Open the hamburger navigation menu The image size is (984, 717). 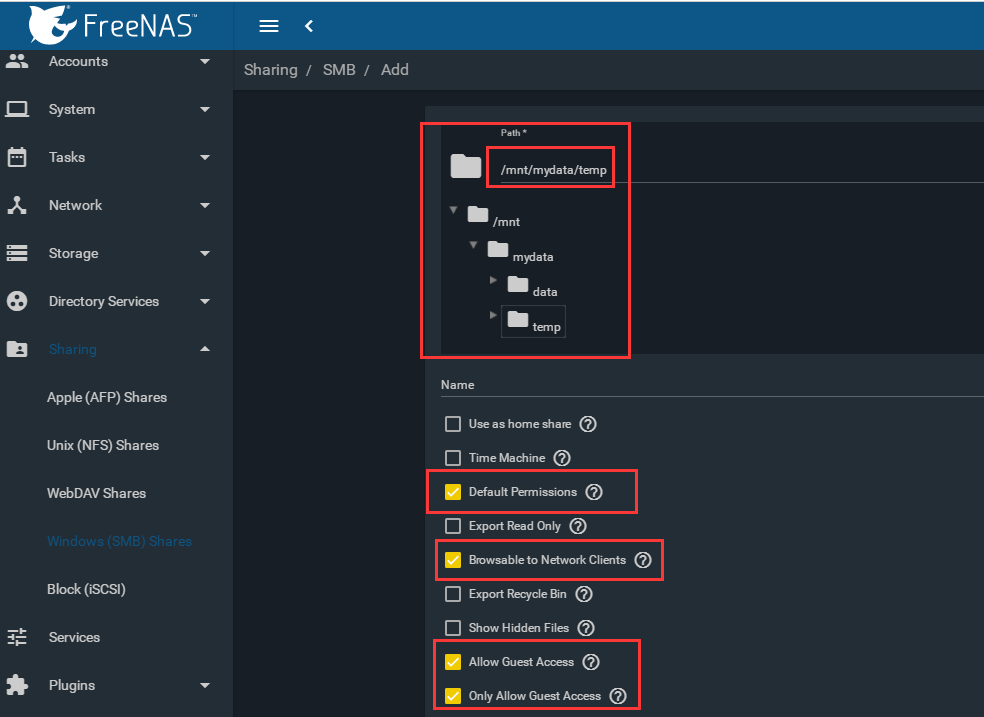pyautogui.click(x=268, y=26)
